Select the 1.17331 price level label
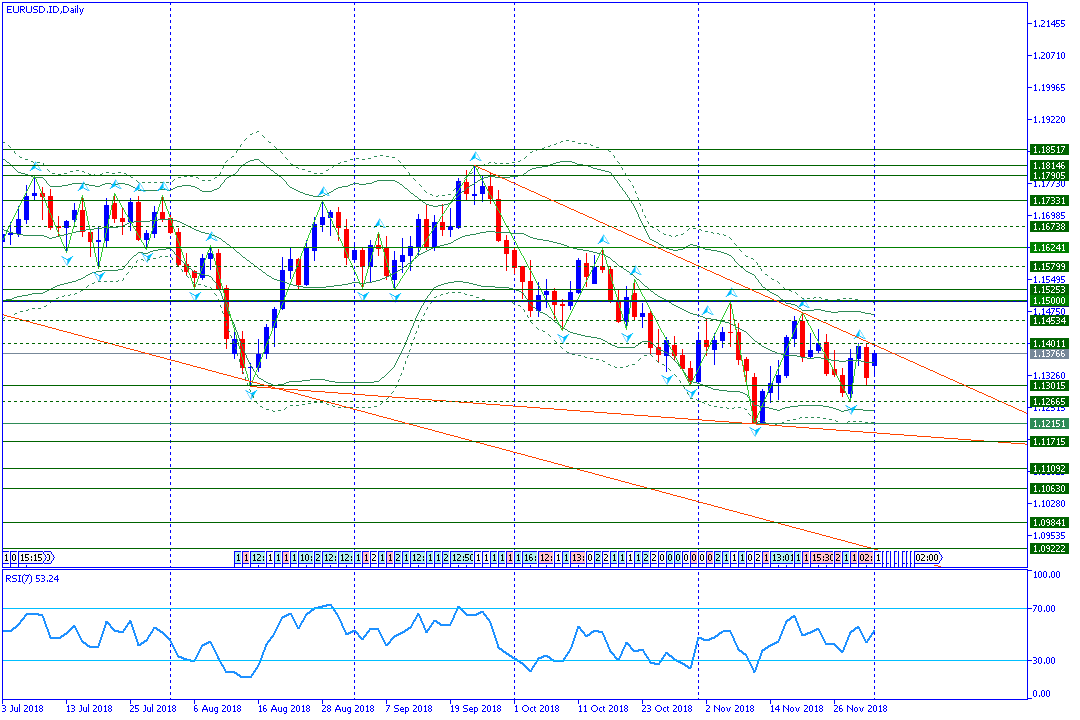This screenshot has height=720, width=1080. tap(1049, 201)
